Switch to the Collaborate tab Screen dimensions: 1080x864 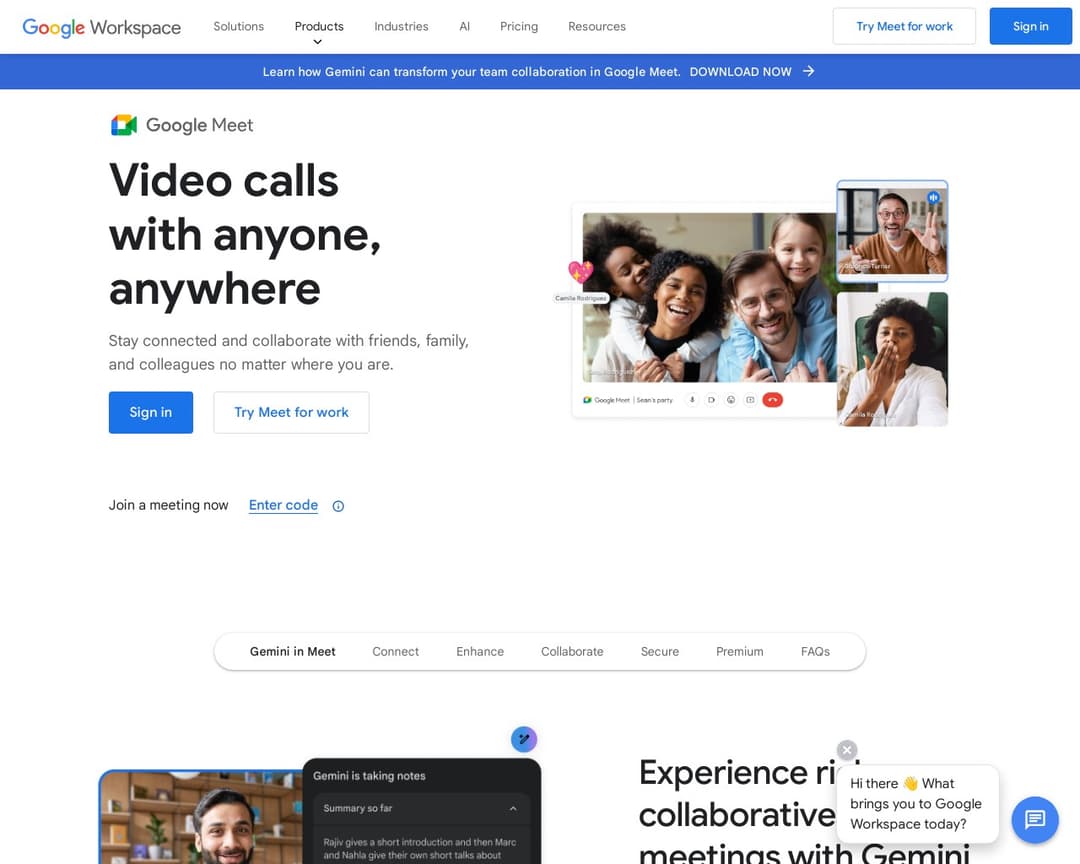coord(572,651)
